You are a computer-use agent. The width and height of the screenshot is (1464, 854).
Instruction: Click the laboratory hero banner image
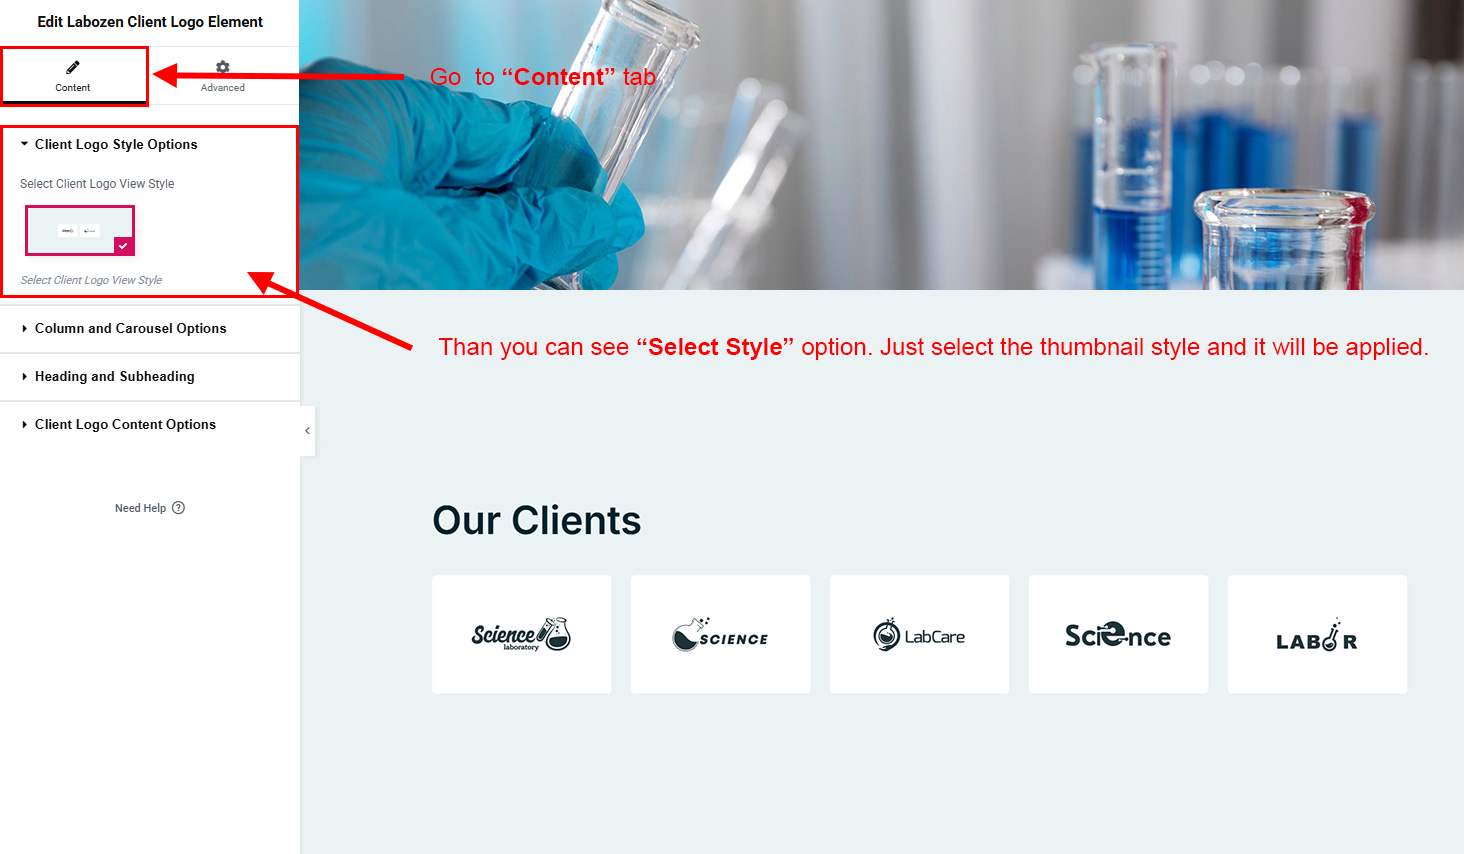[881, 145]
